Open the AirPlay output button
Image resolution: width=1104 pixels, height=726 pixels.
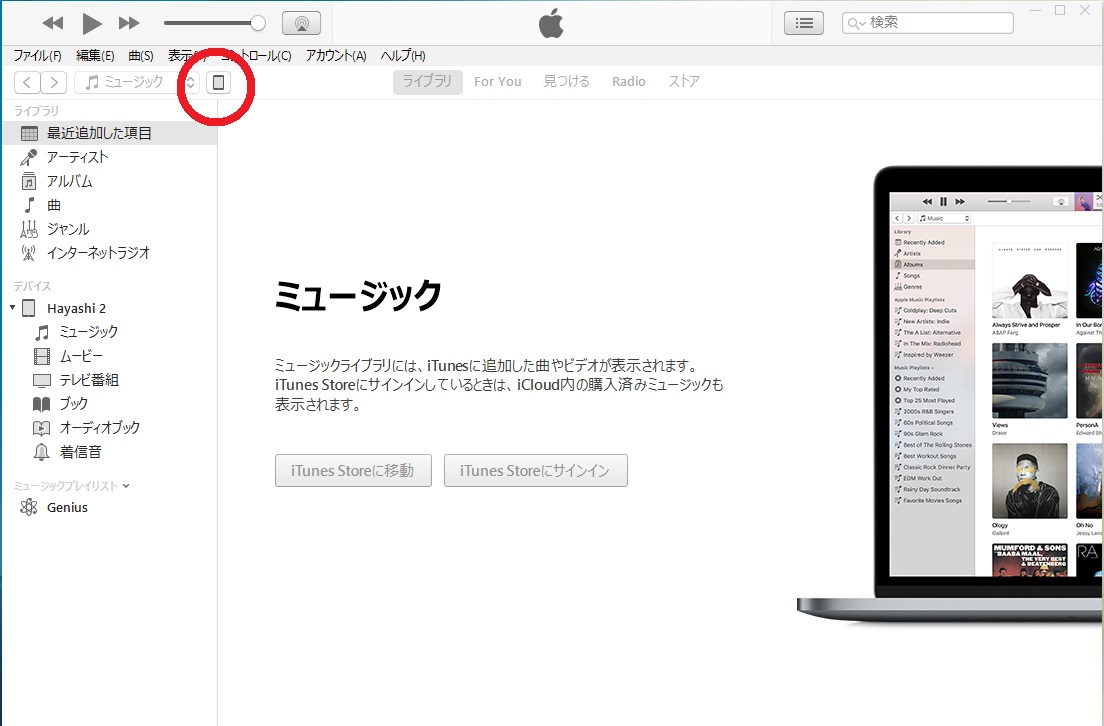pyautogui.click(x=301, y=23)
